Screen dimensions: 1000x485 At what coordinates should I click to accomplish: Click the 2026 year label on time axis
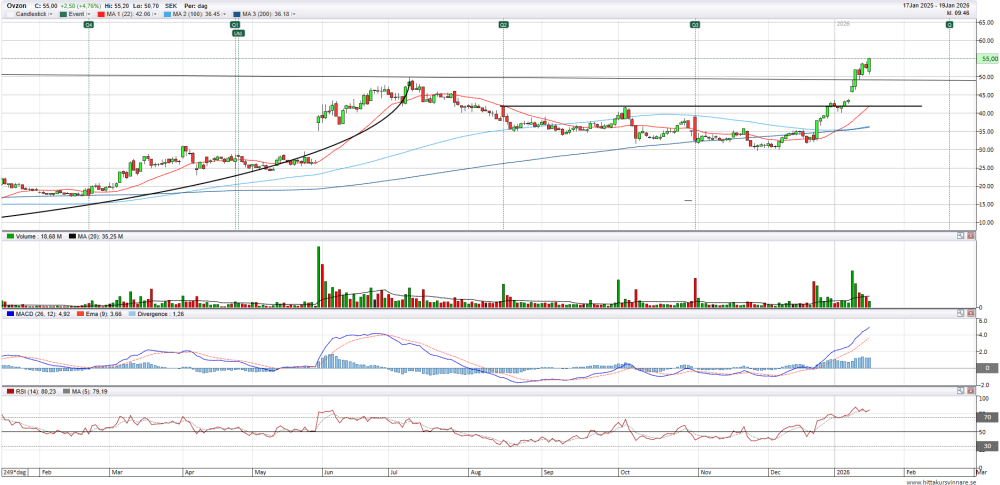[x=842, y=473]
